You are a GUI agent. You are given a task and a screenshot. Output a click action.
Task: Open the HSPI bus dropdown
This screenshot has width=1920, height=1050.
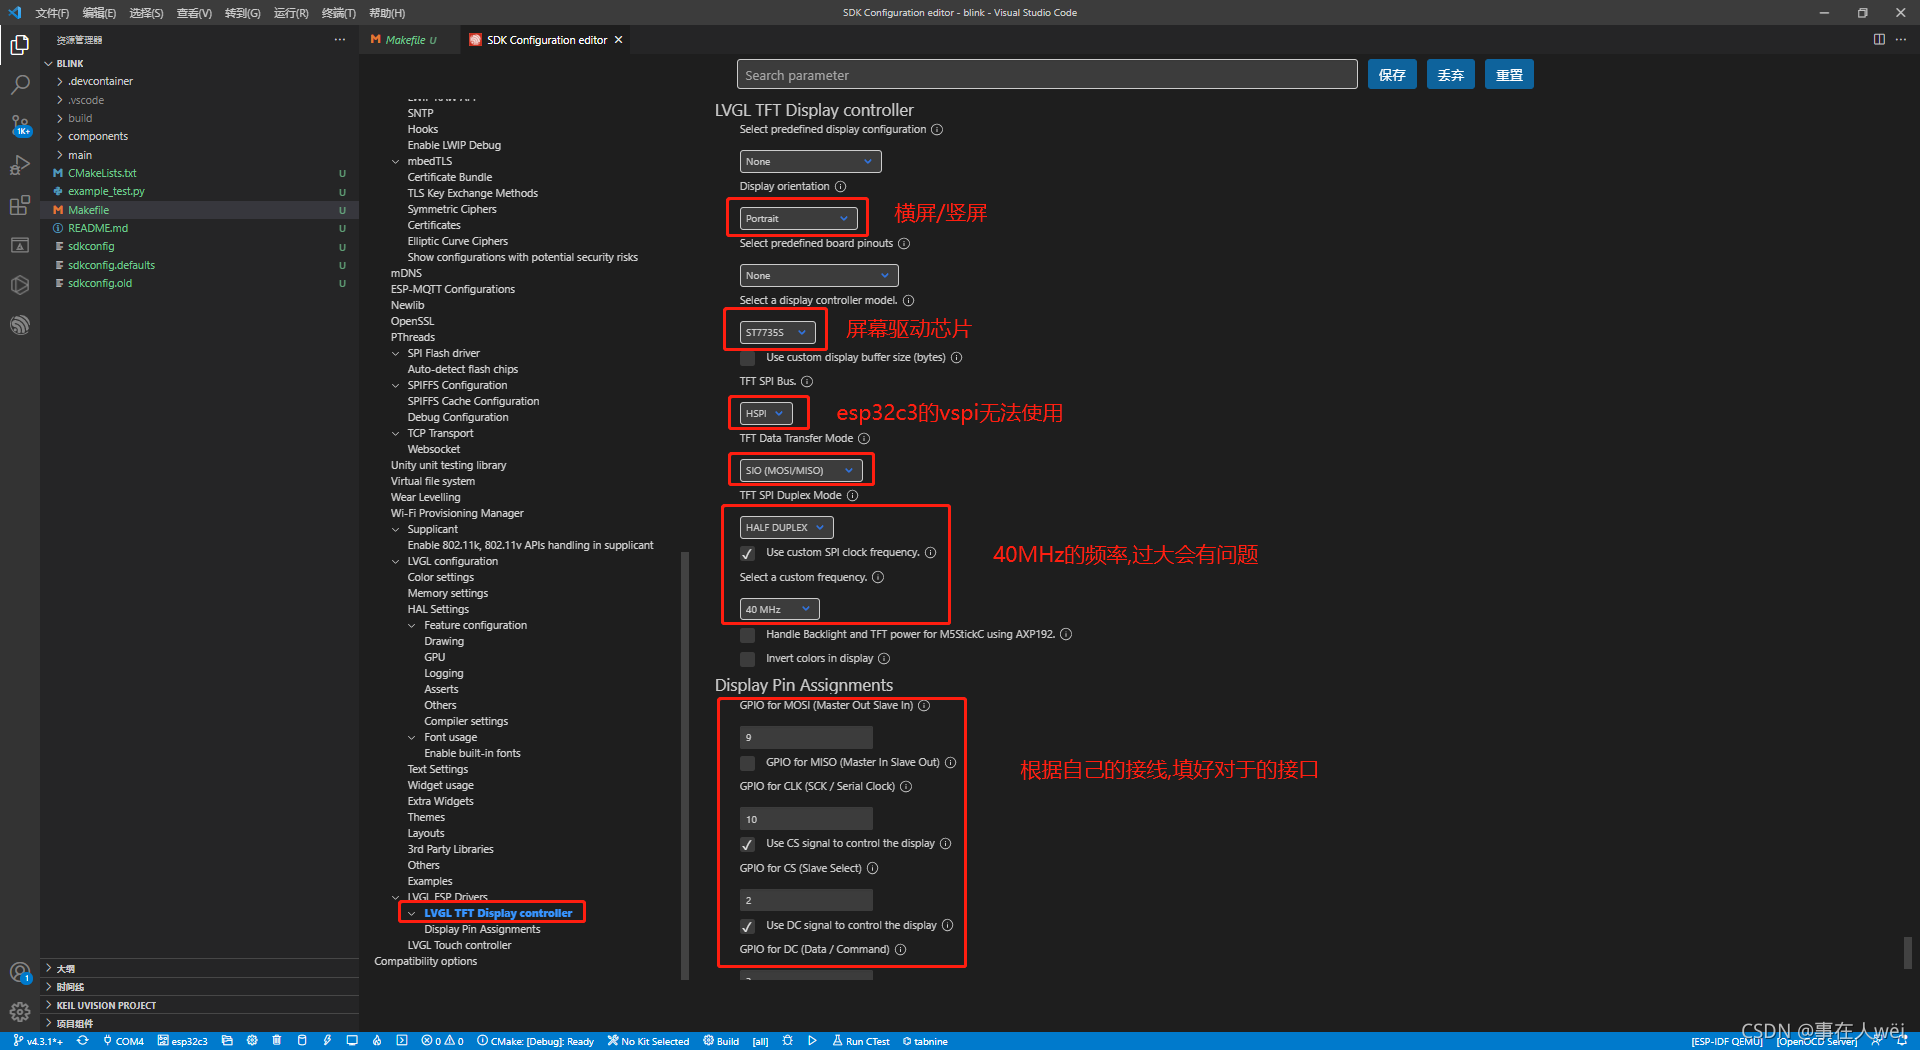click(x=766, y=414)
